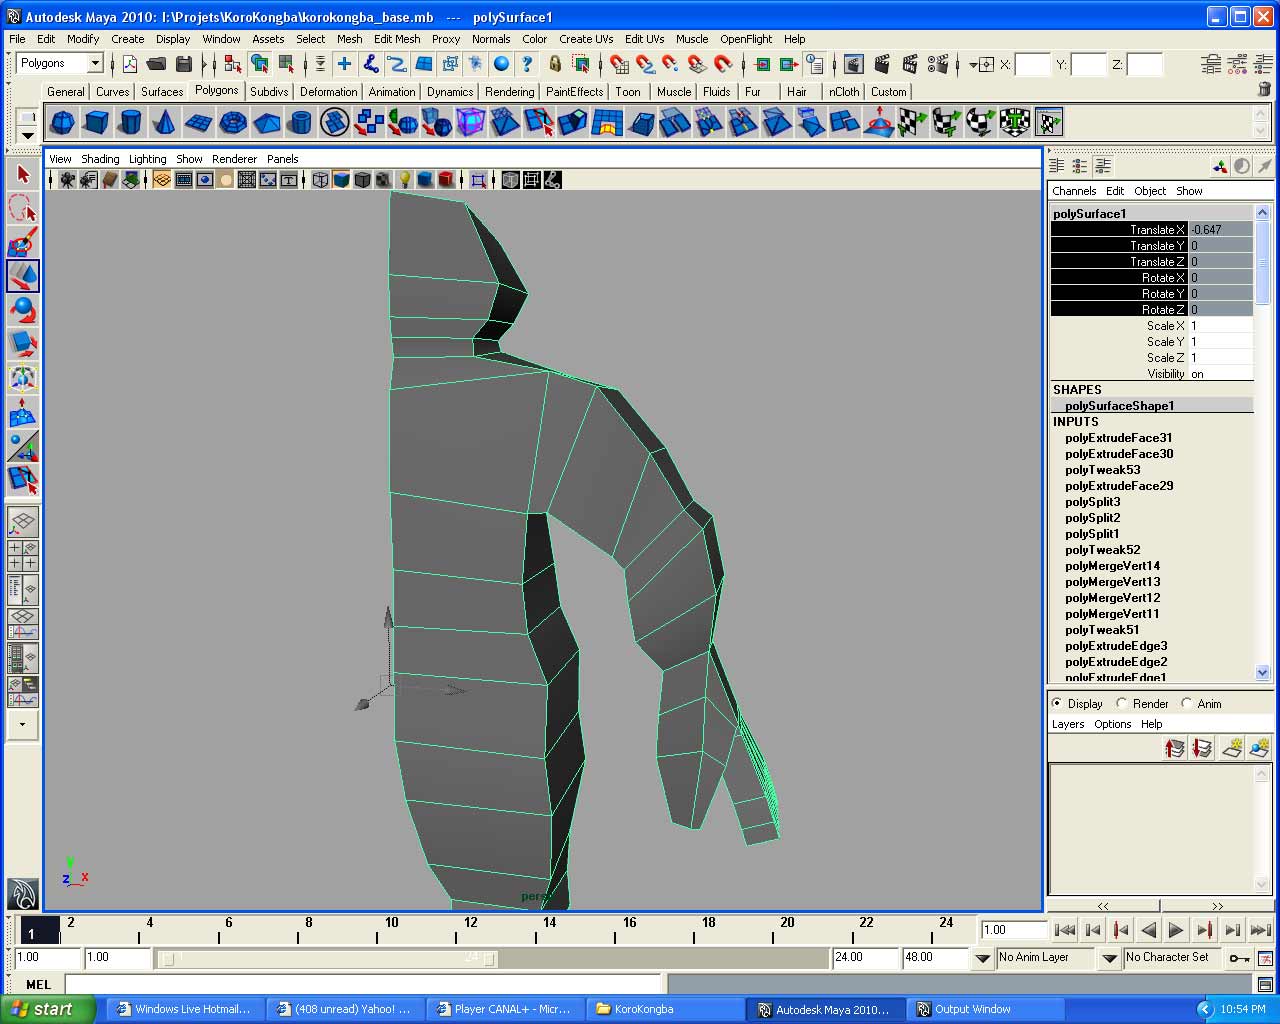Image resolution: width=1280 pixels, height=1024 pixels.
Task: Click the Save scene icon
Action: click(183, 64)
